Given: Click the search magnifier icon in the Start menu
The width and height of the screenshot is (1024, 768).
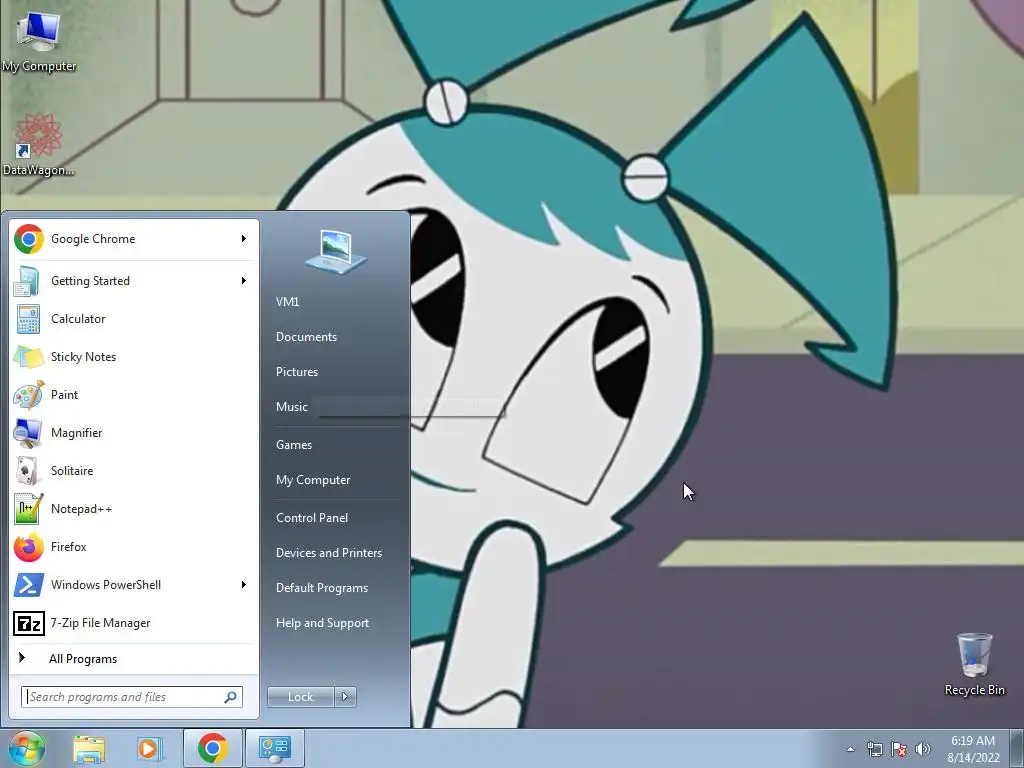Looking at the screenshot, I should 230,697.
